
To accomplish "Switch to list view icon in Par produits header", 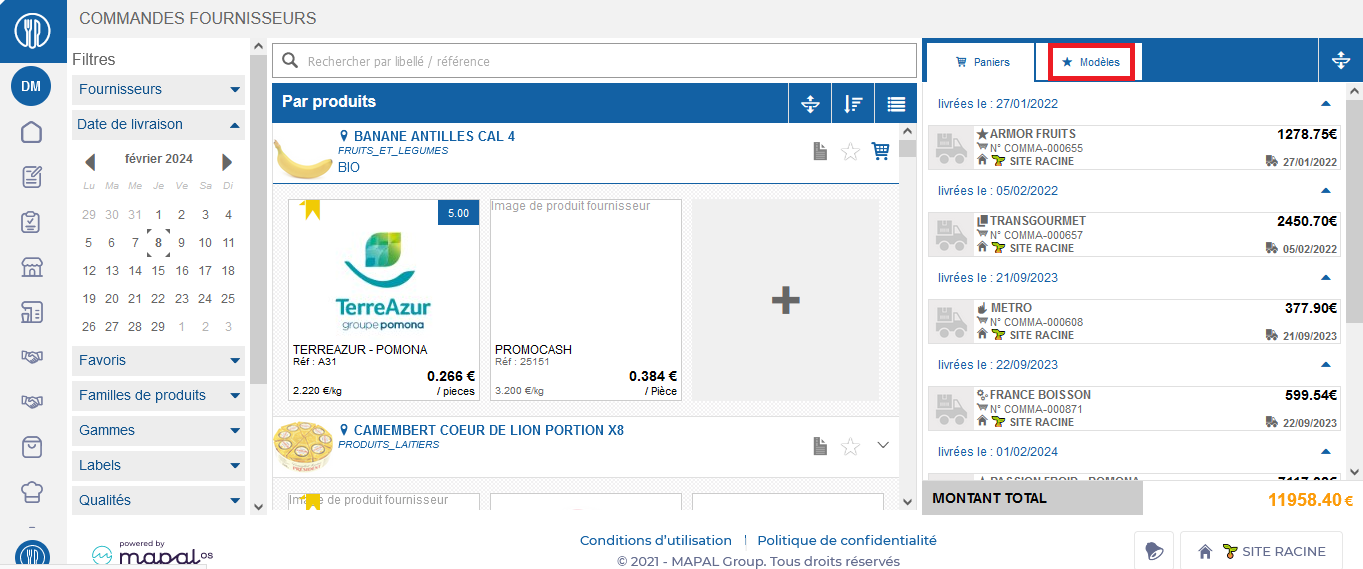I will click(896, 103).
